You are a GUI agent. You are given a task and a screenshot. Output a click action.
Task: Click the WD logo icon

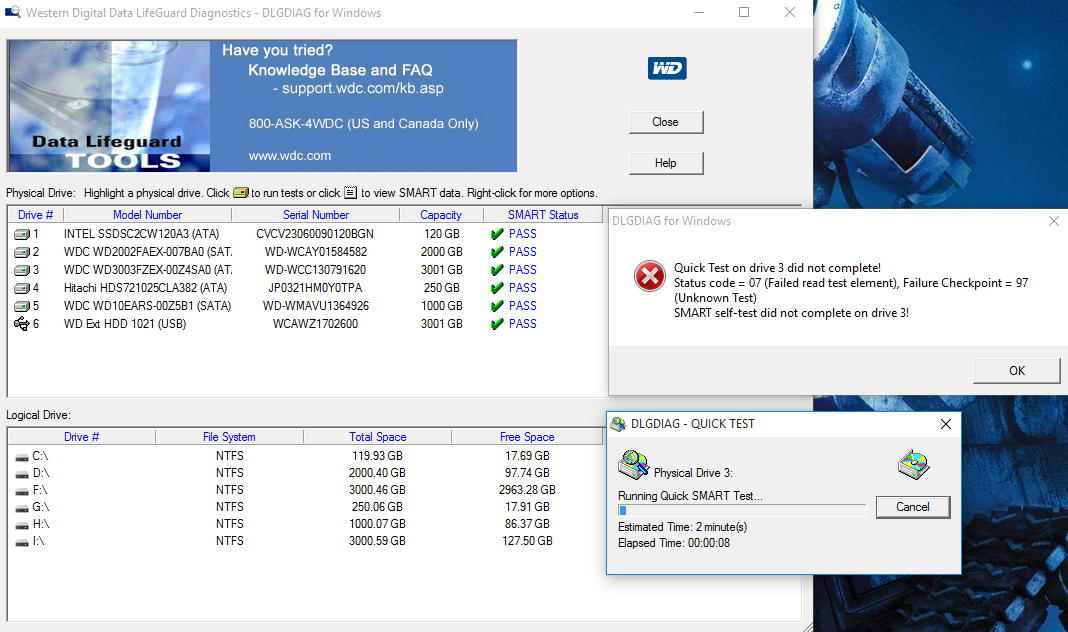(x=666, y=68)
